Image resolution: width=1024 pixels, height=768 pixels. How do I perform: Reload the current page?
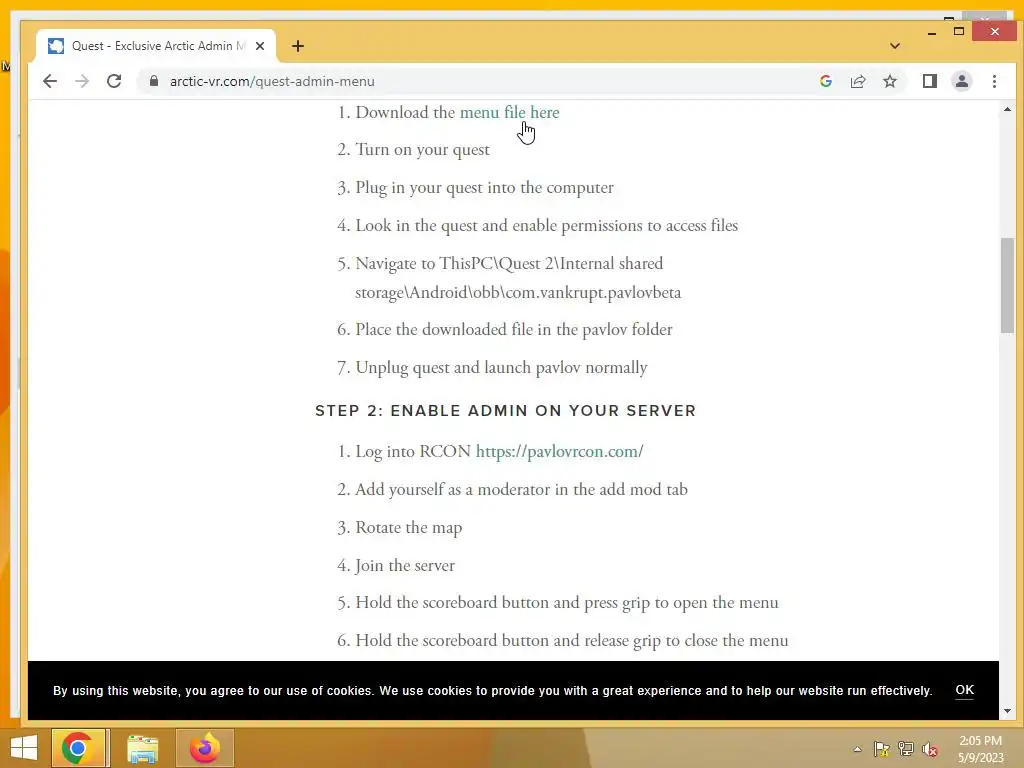(x=114, y=81)
